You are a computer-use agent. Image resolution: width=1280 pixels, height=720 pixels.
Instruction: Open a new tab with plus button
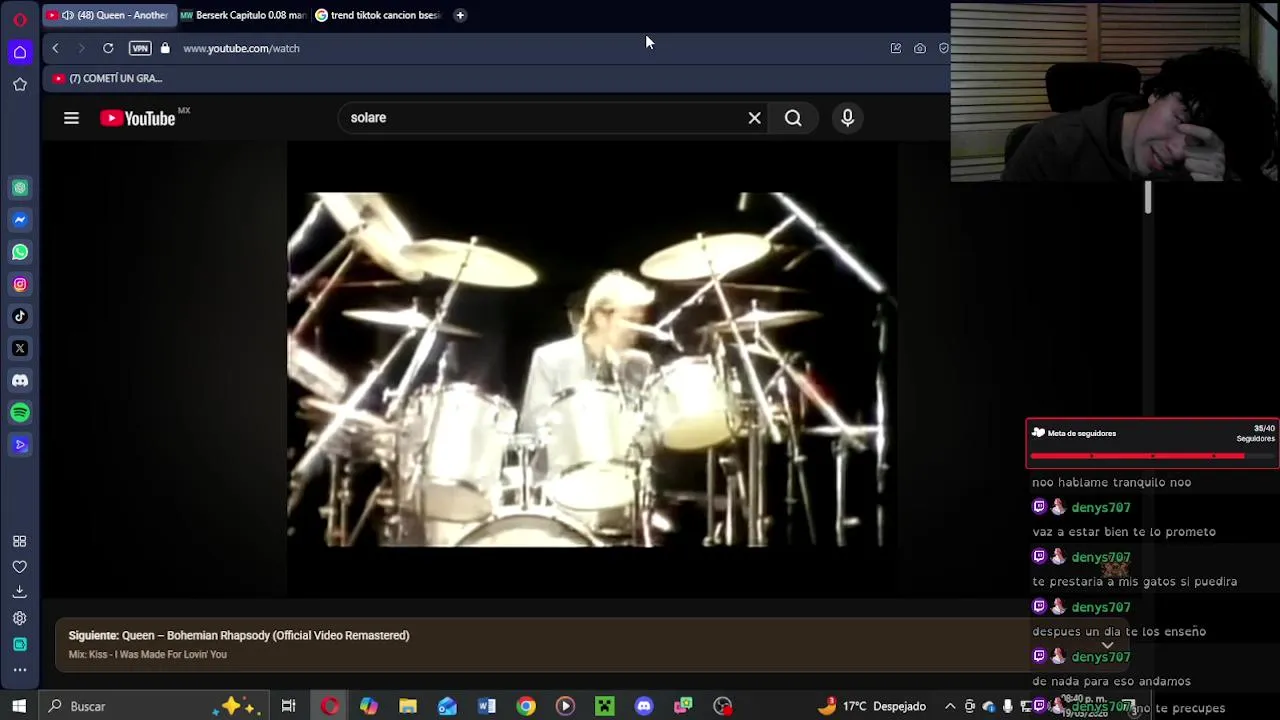point(460,15)
